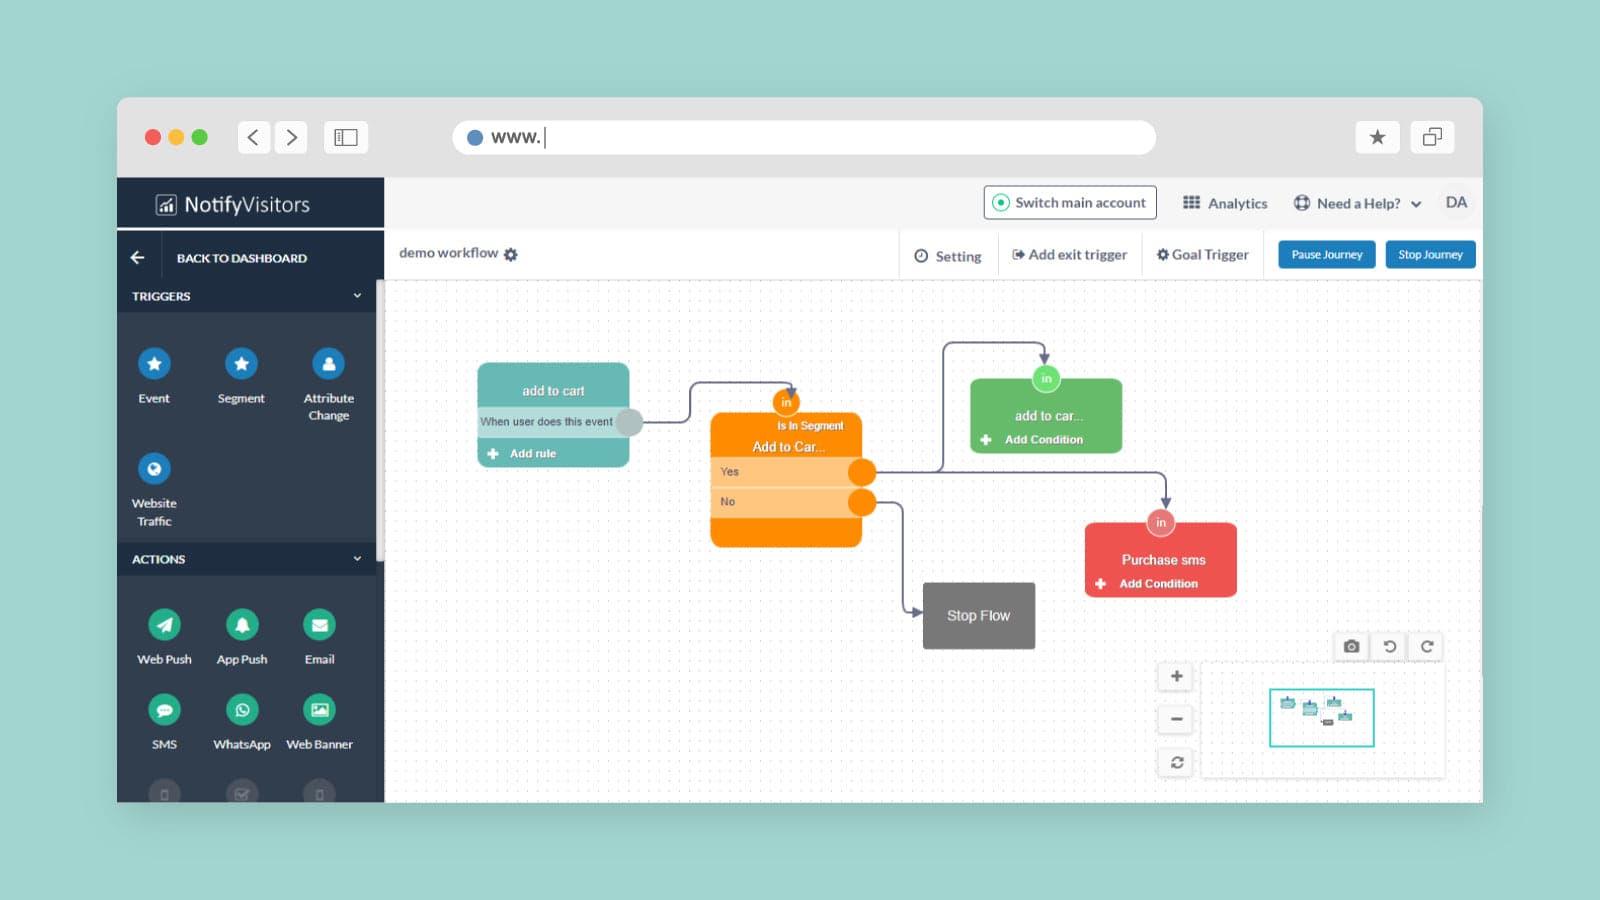Click the camera snapshot icon on canvas
Viewport: 1600px width, 900px height.
(x=1351, y=646)
